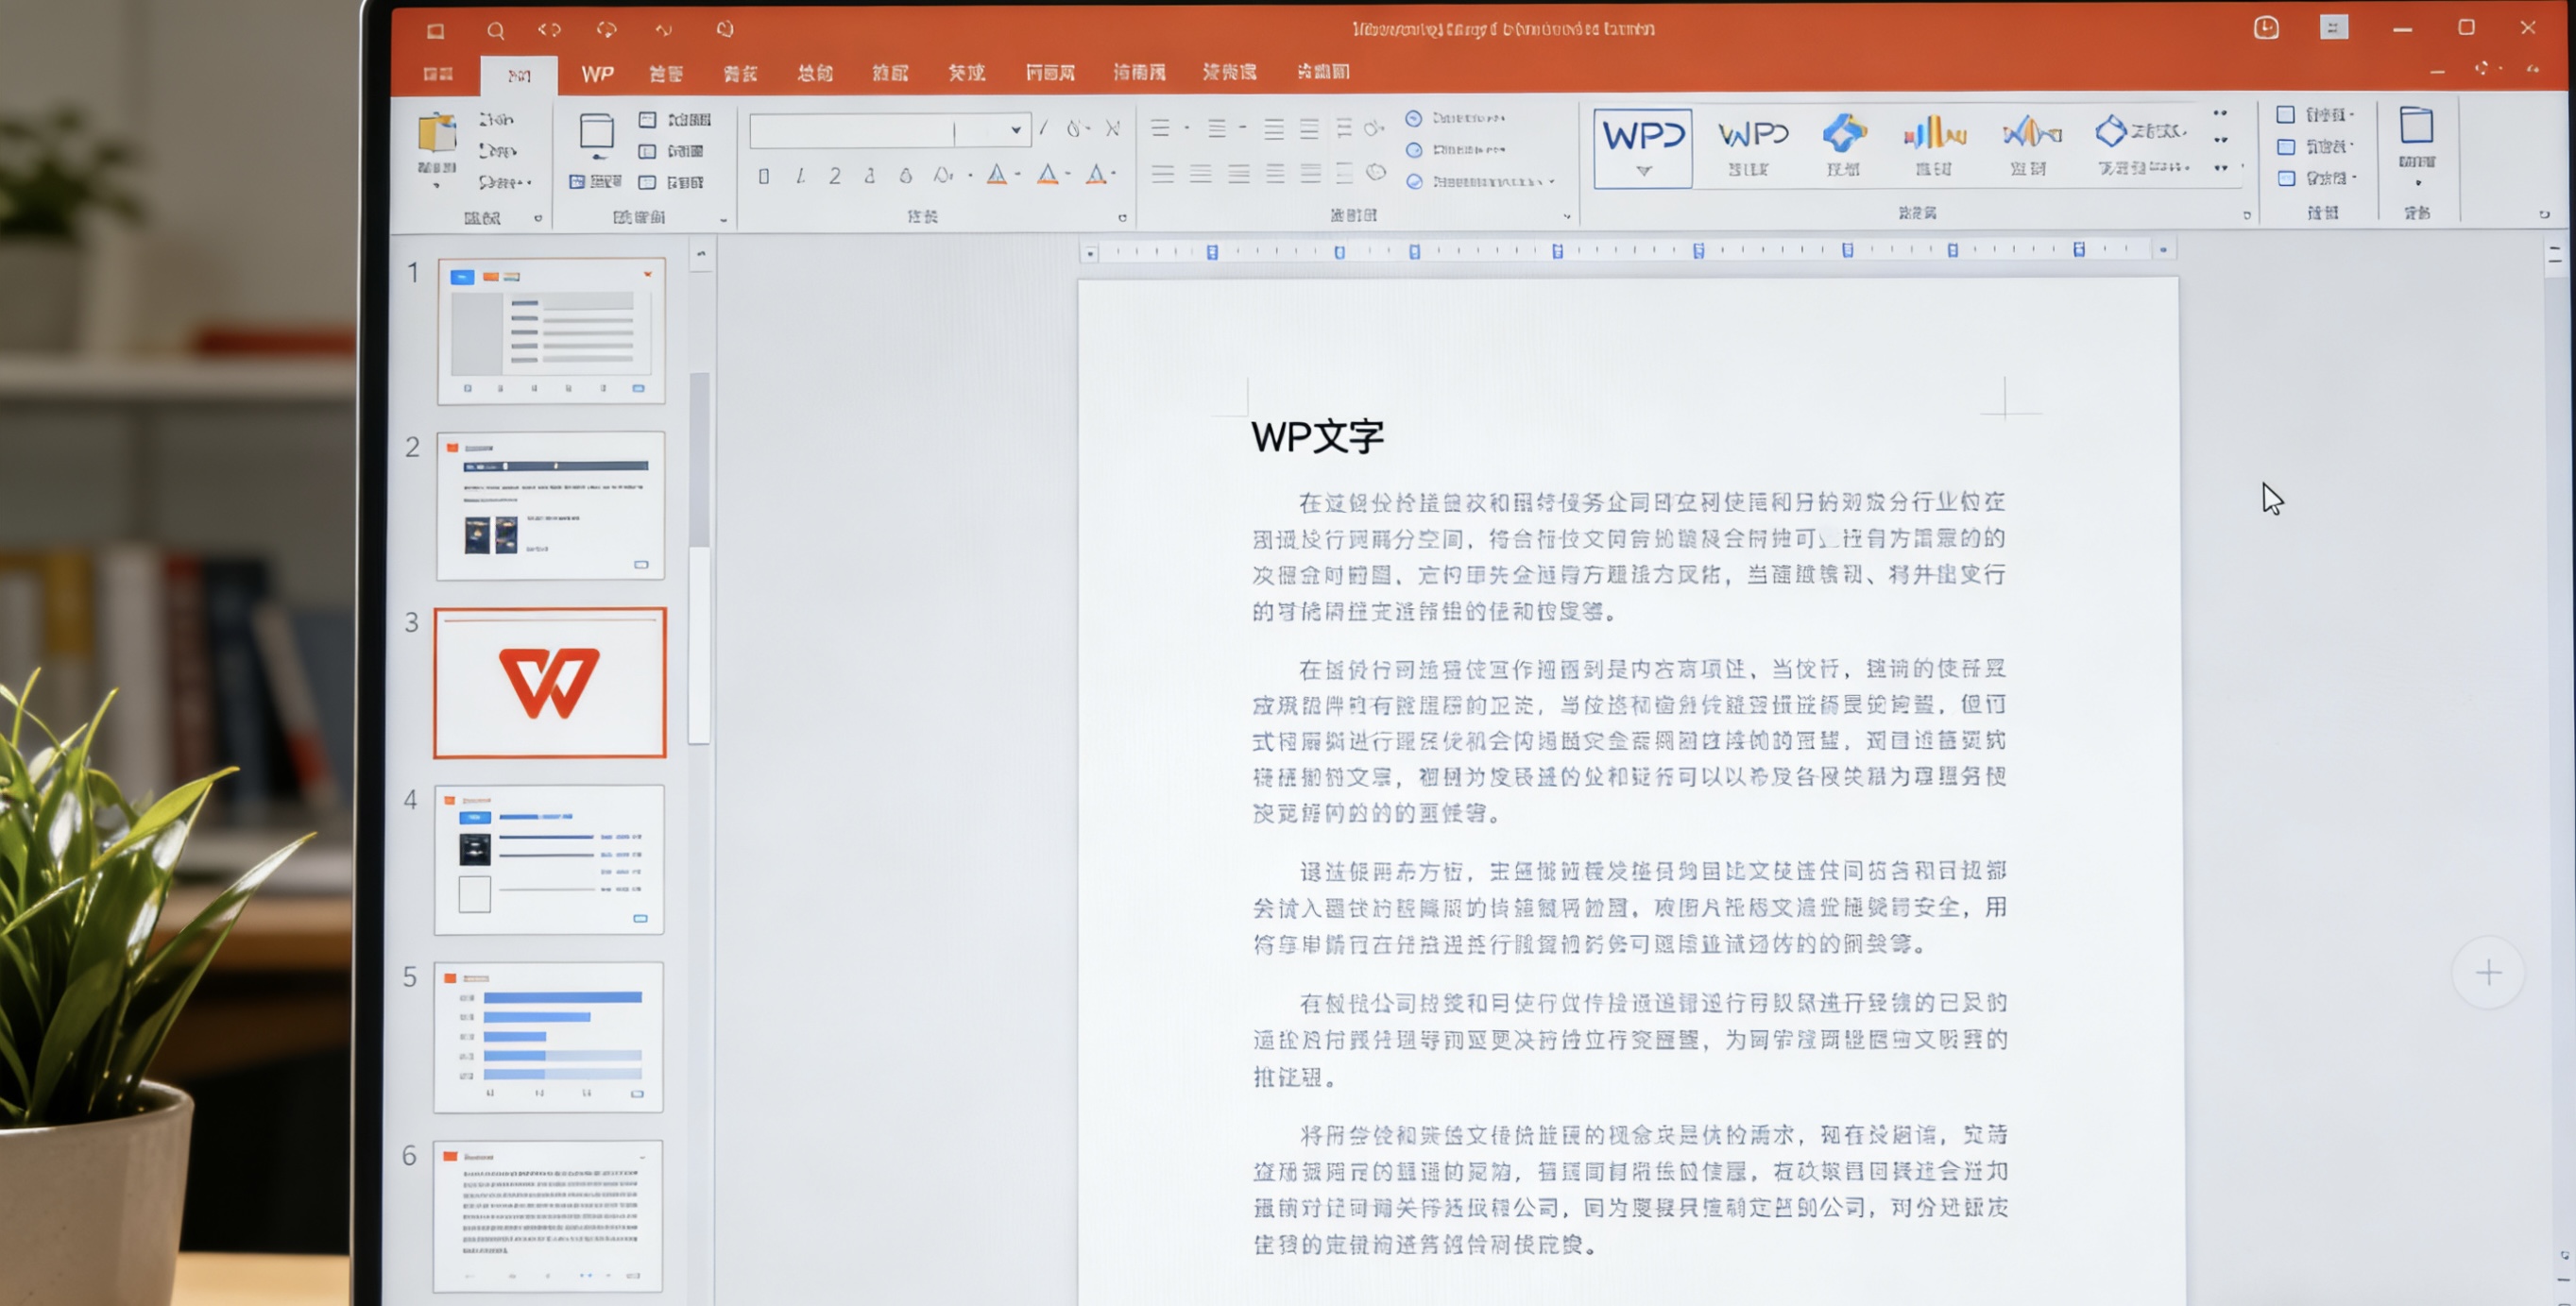Toggle the second checkbox in the right ribbon group

click(x=2285, y=147)
